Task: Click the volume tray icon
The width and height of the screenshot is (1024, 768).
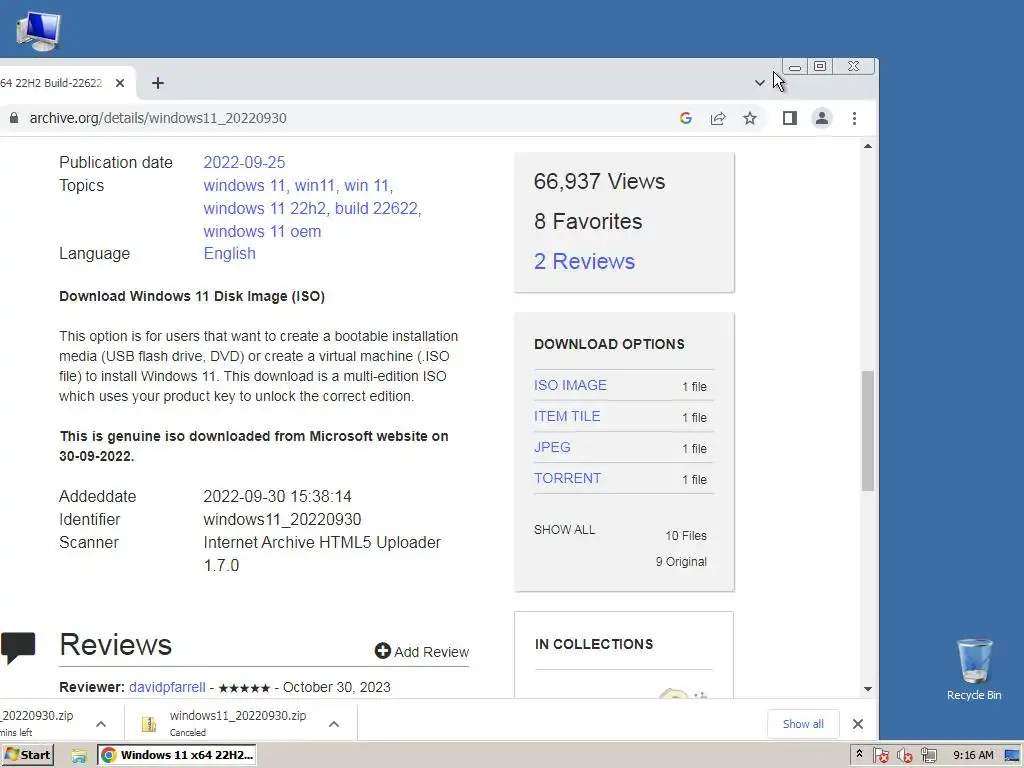Action: [x=904, y=756]
